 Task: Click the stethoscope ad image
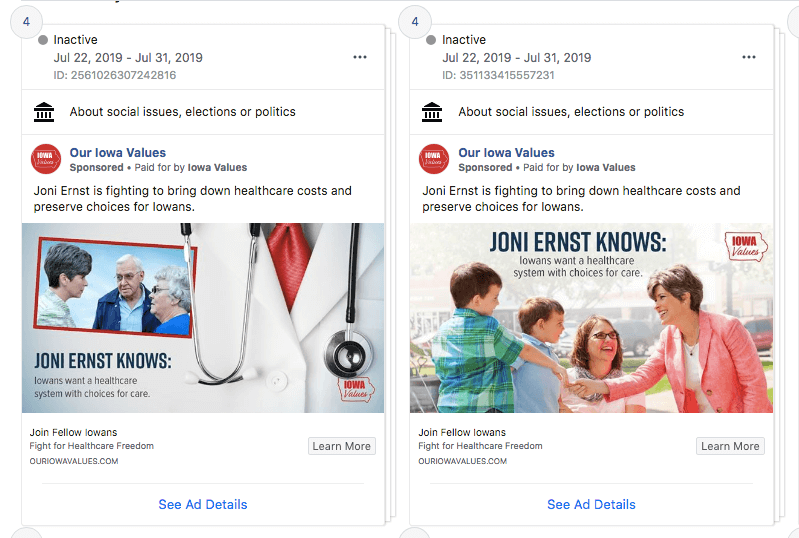(x=203, y=317)
